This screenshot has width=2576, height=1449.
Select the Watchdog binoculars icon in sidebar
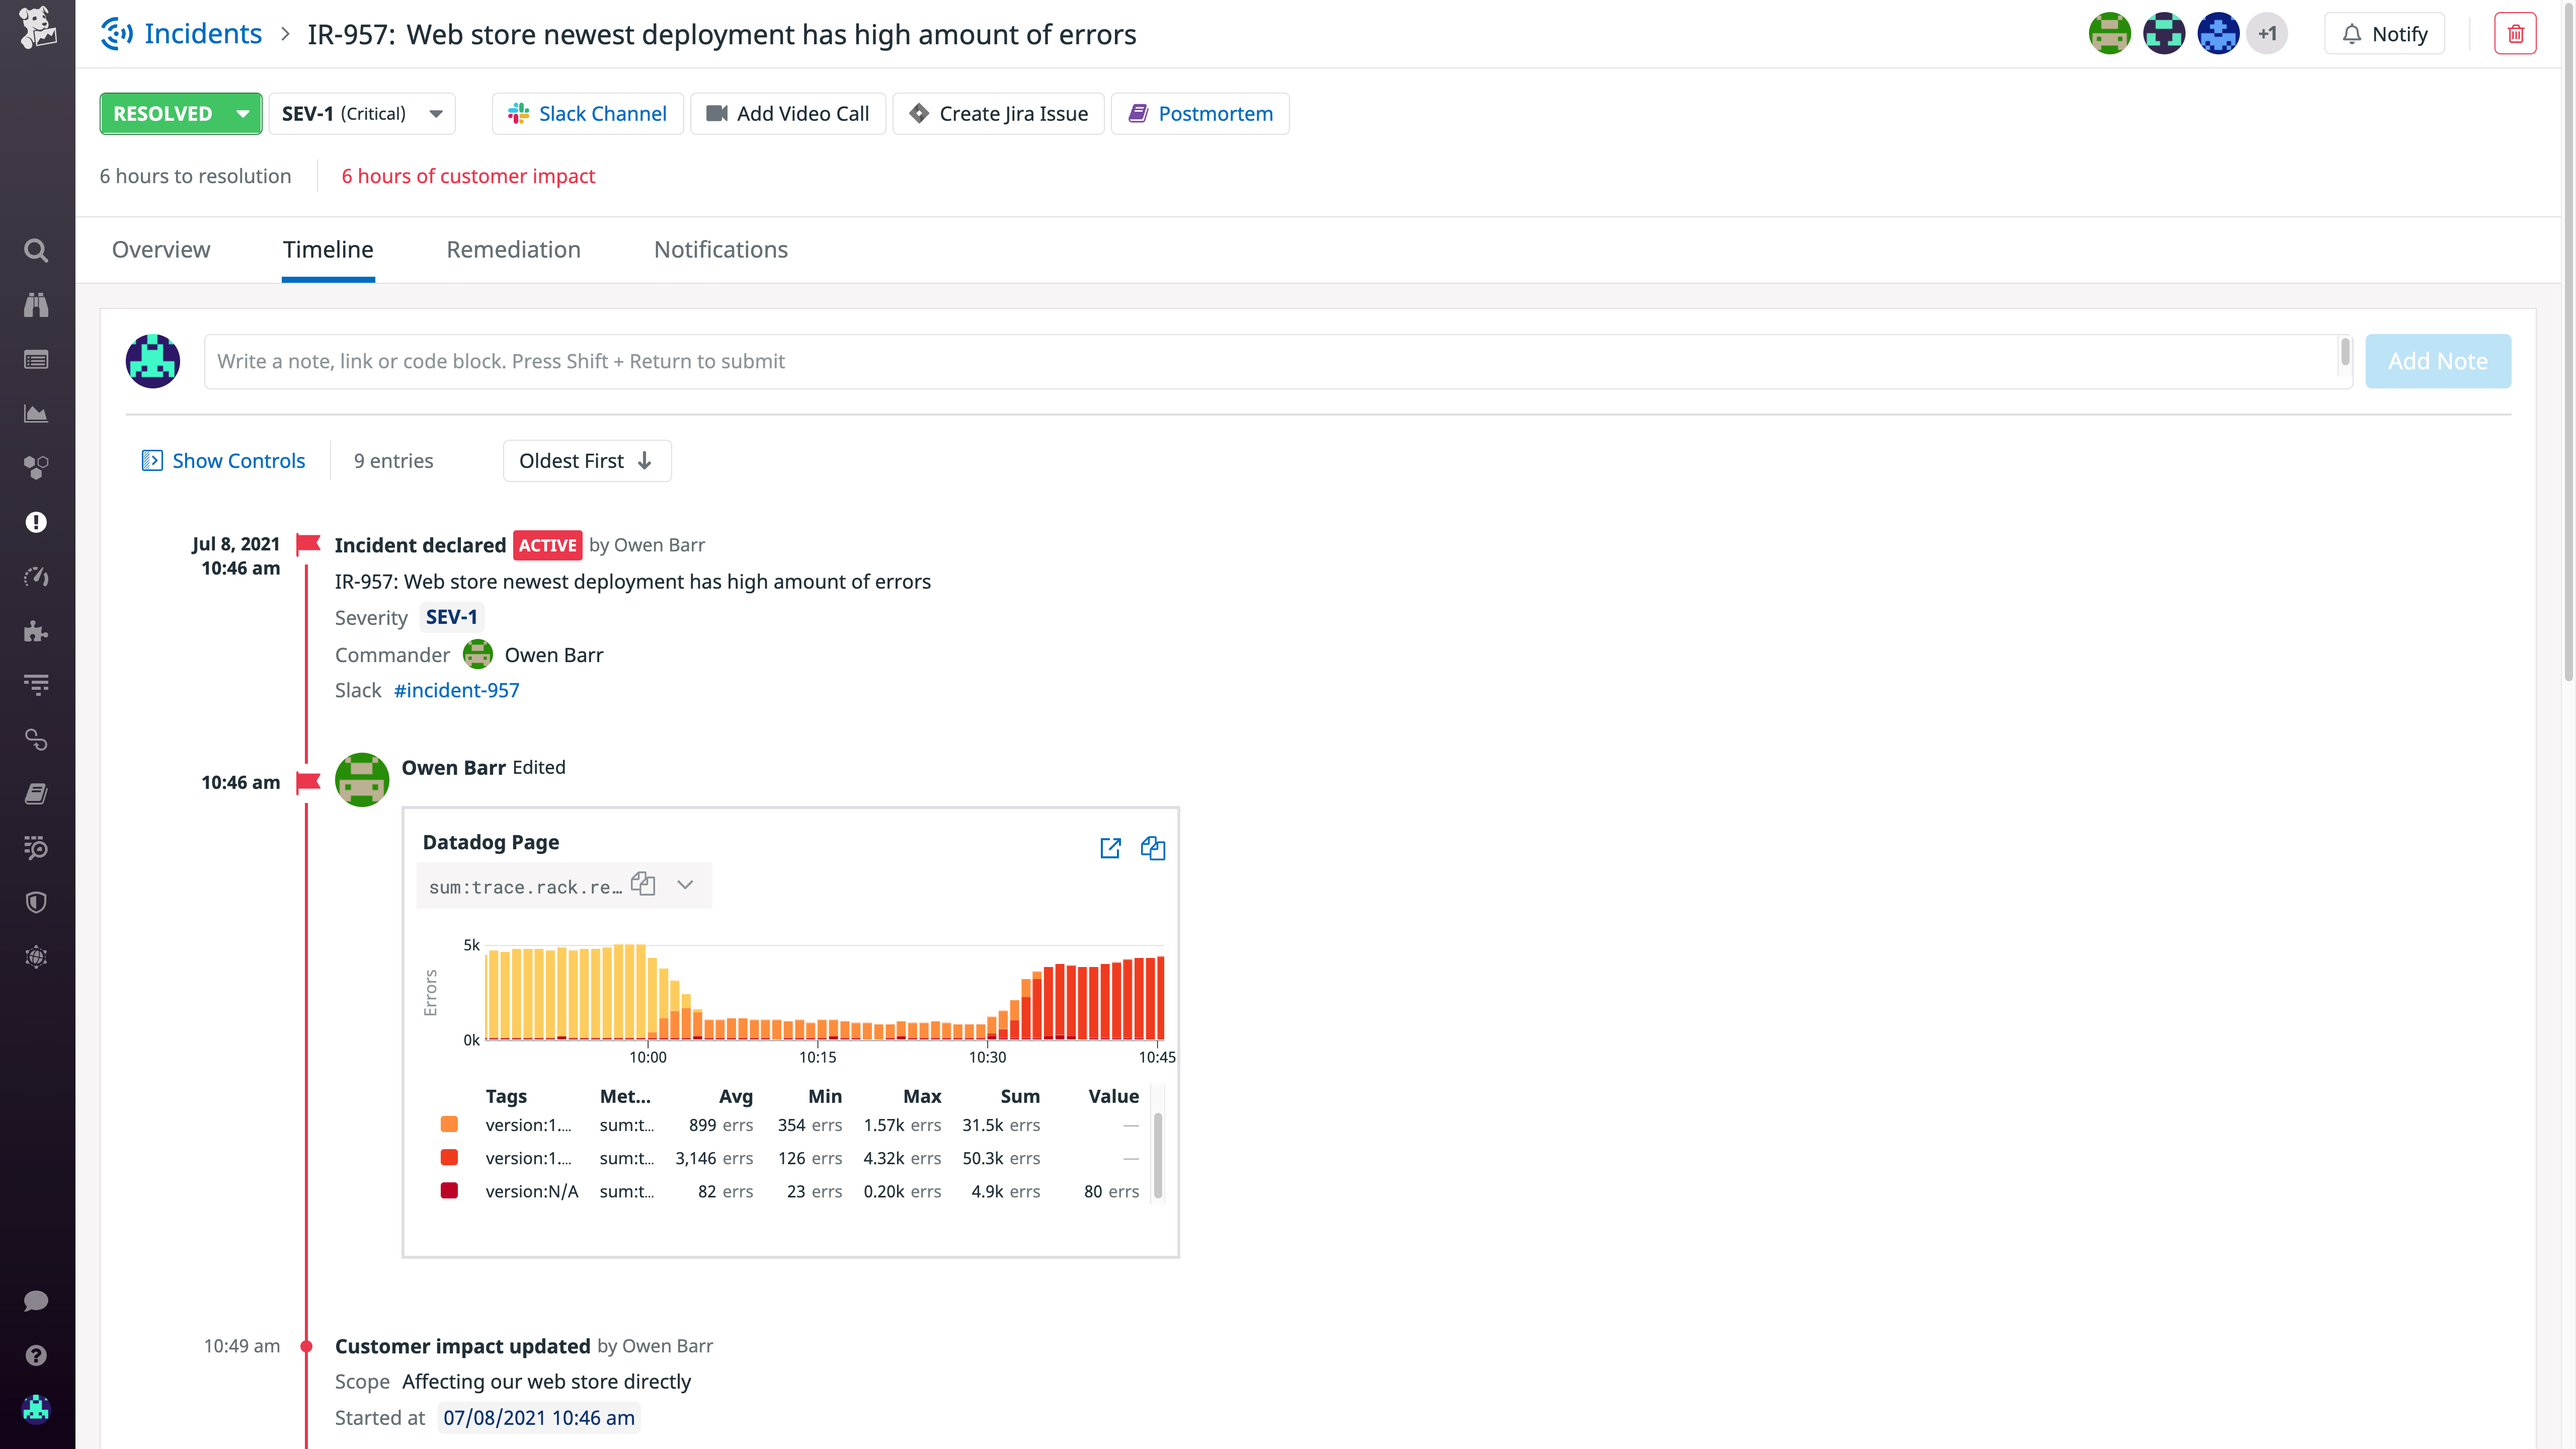(x=36, y=305)
